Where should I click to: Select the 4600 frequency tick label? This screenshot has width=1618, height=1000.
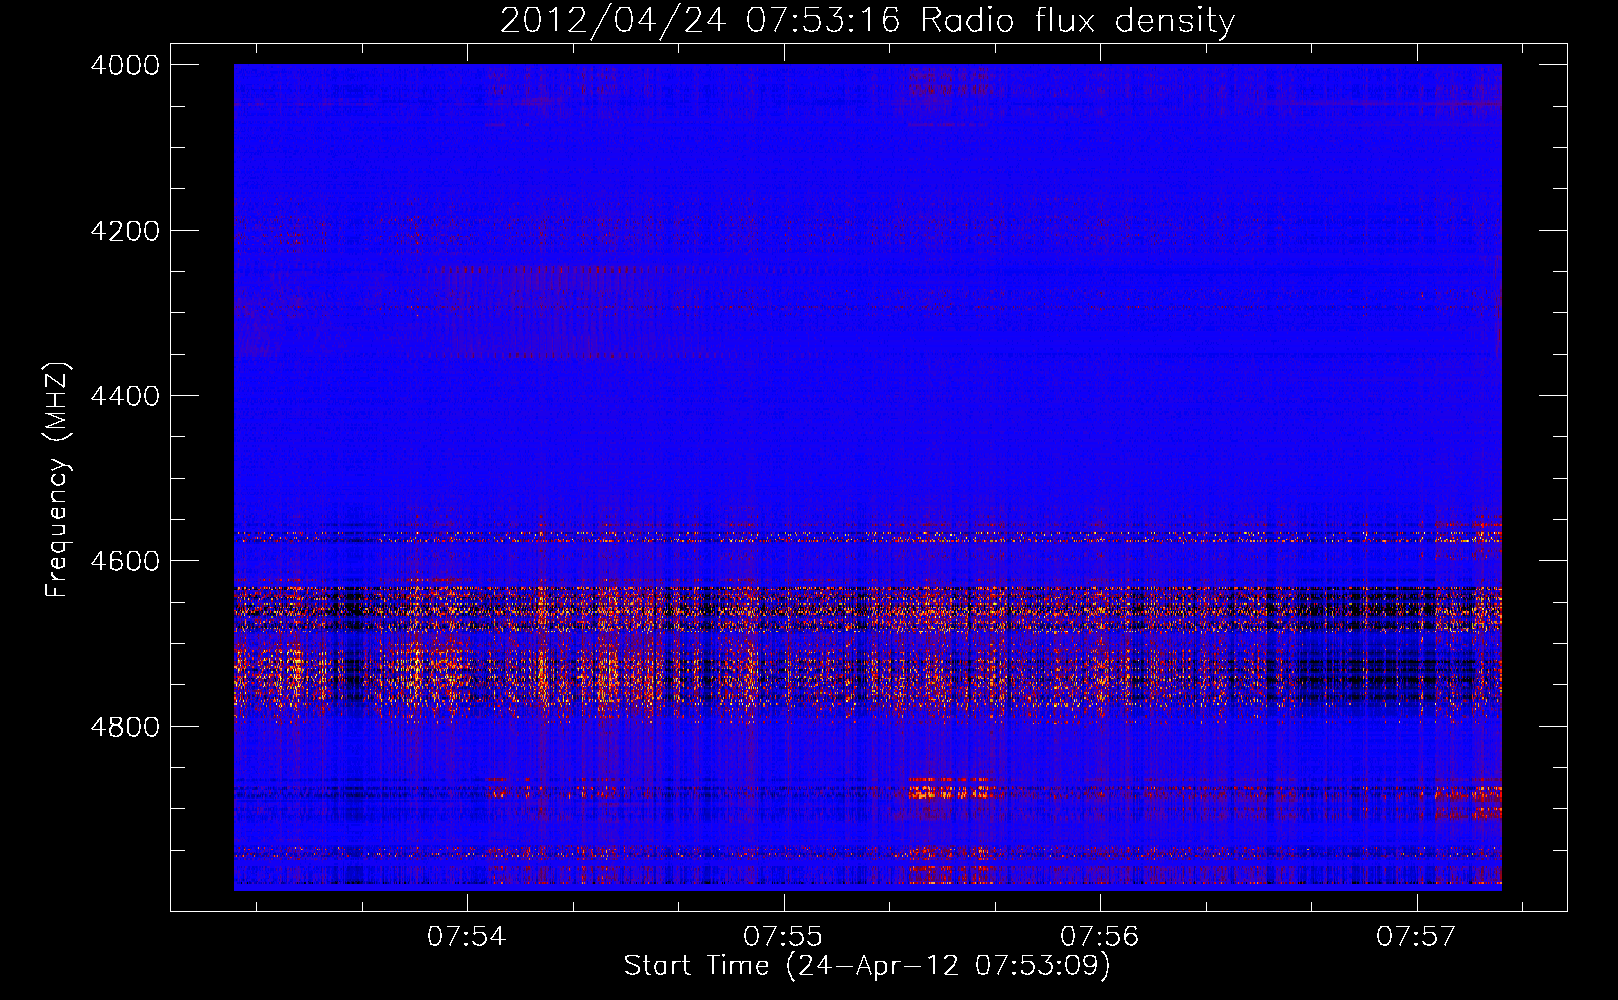125,561
